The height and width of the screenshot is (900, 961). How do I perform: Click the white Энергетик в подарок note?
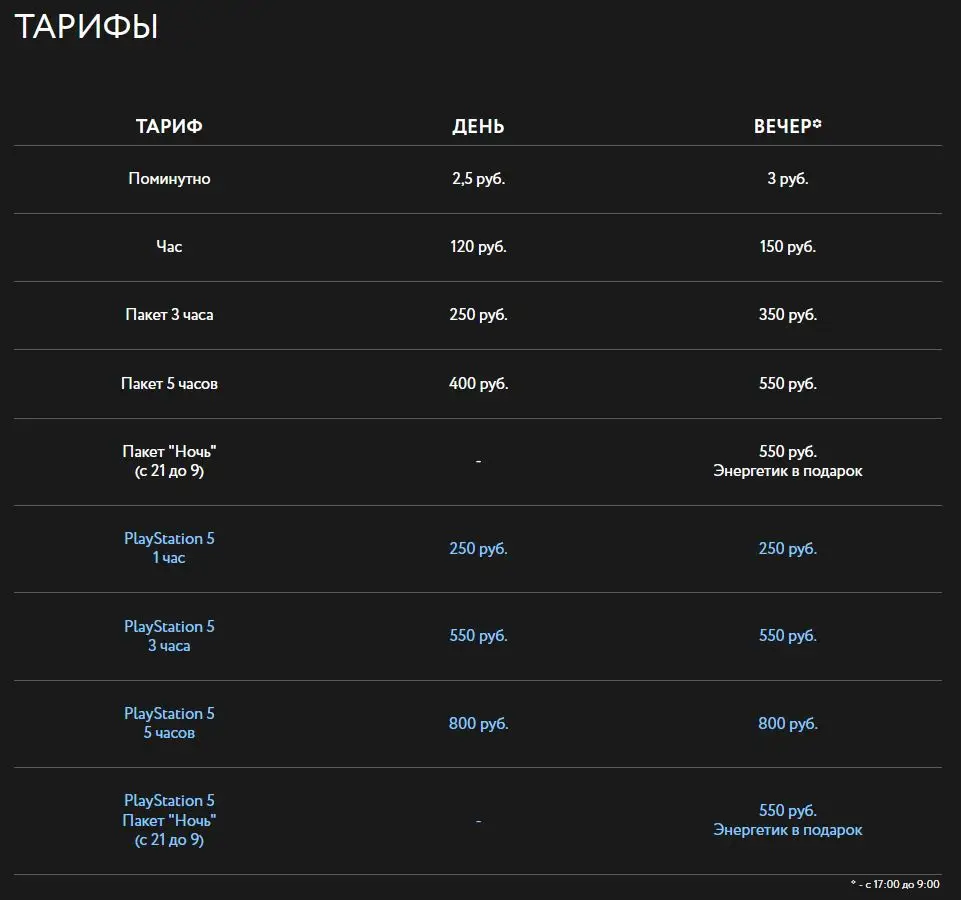[787, 471]
